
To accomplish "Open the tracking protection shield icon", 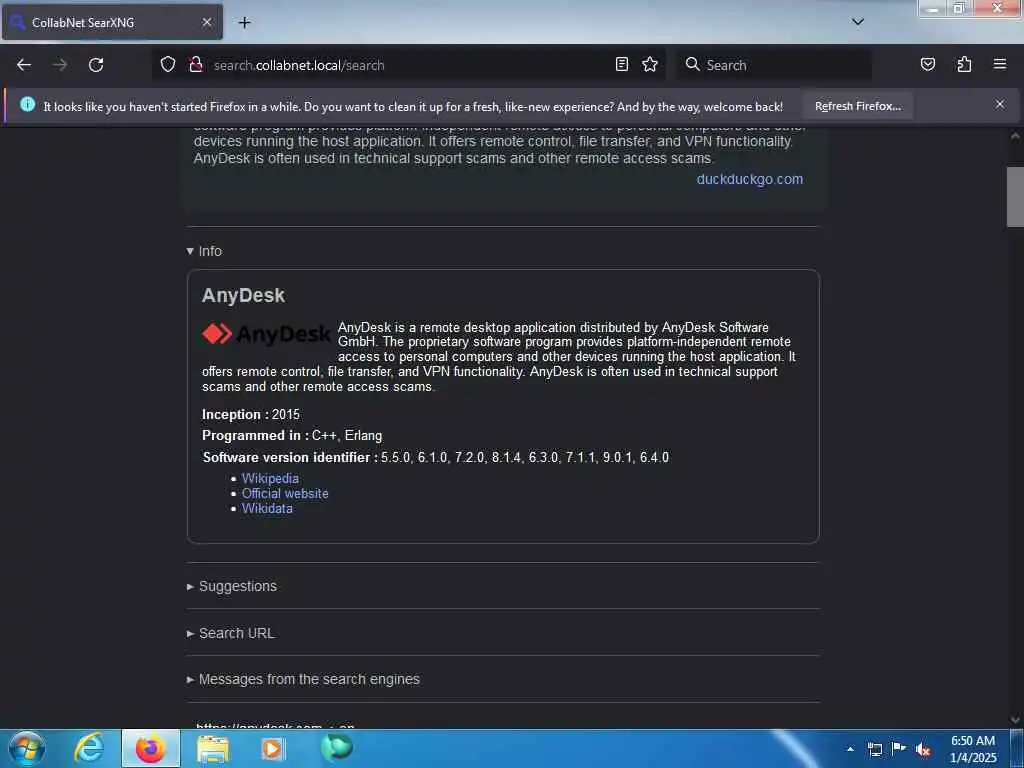I will click(168, 65).
